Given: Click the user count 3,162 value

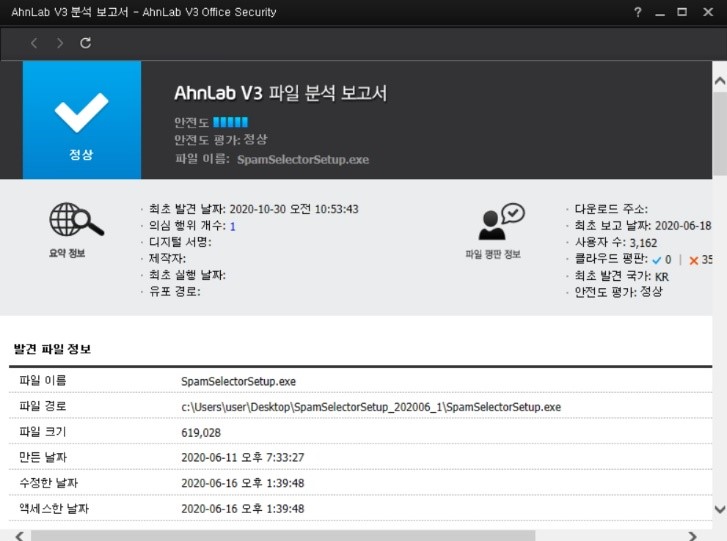Looking at the screenshot, I should coord(643,243).
